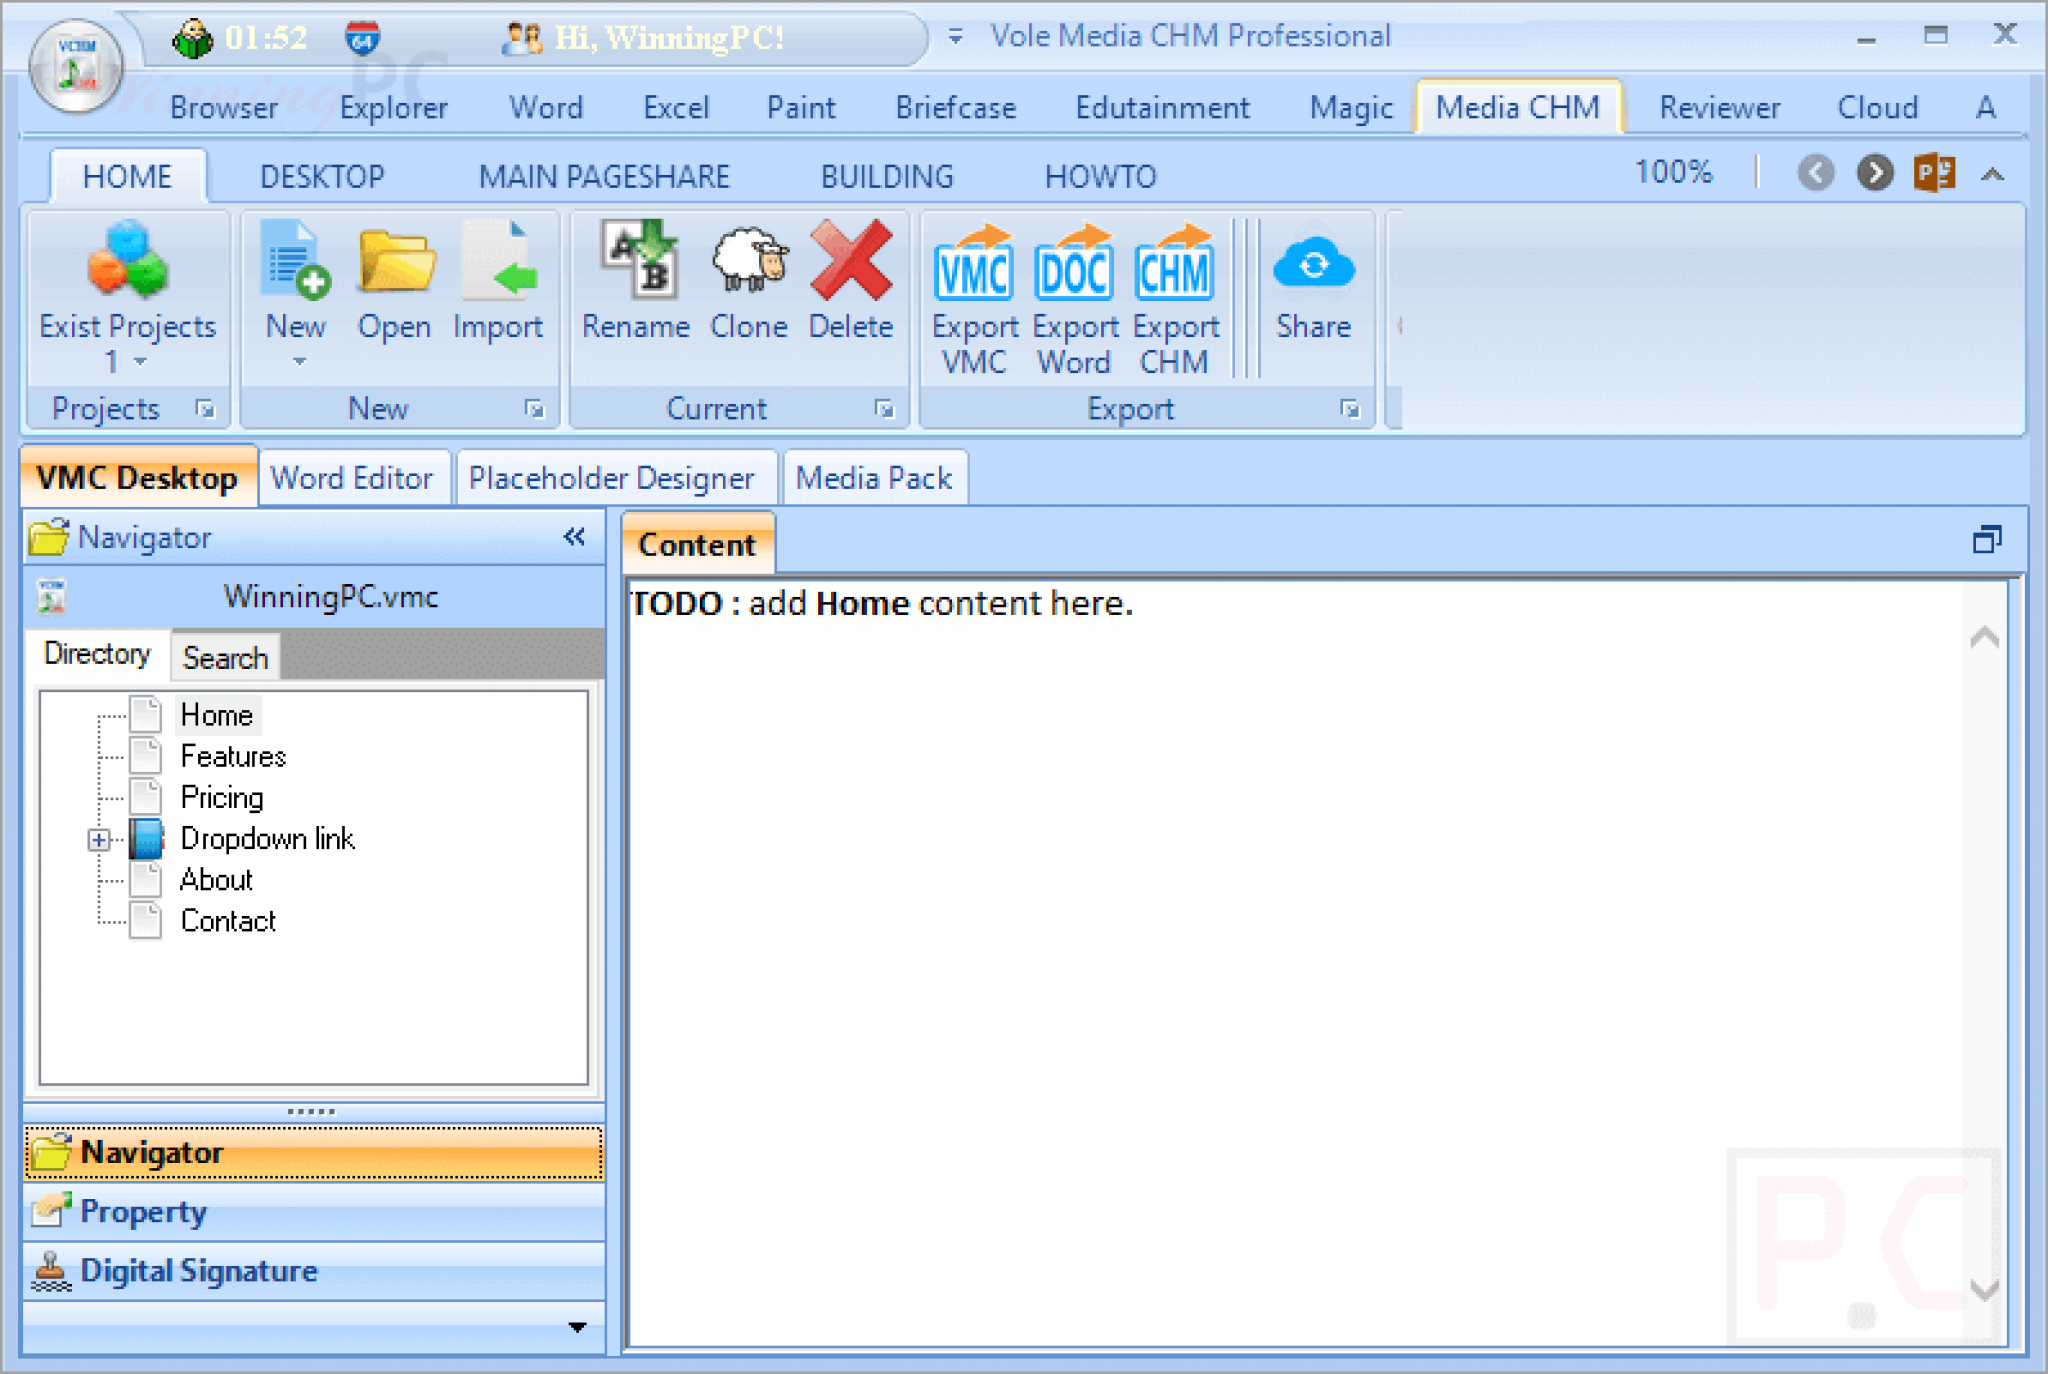The image size is (2048, 1374).
Task: Open the Exist Projects gallery
Action: (x=127, y=297)
